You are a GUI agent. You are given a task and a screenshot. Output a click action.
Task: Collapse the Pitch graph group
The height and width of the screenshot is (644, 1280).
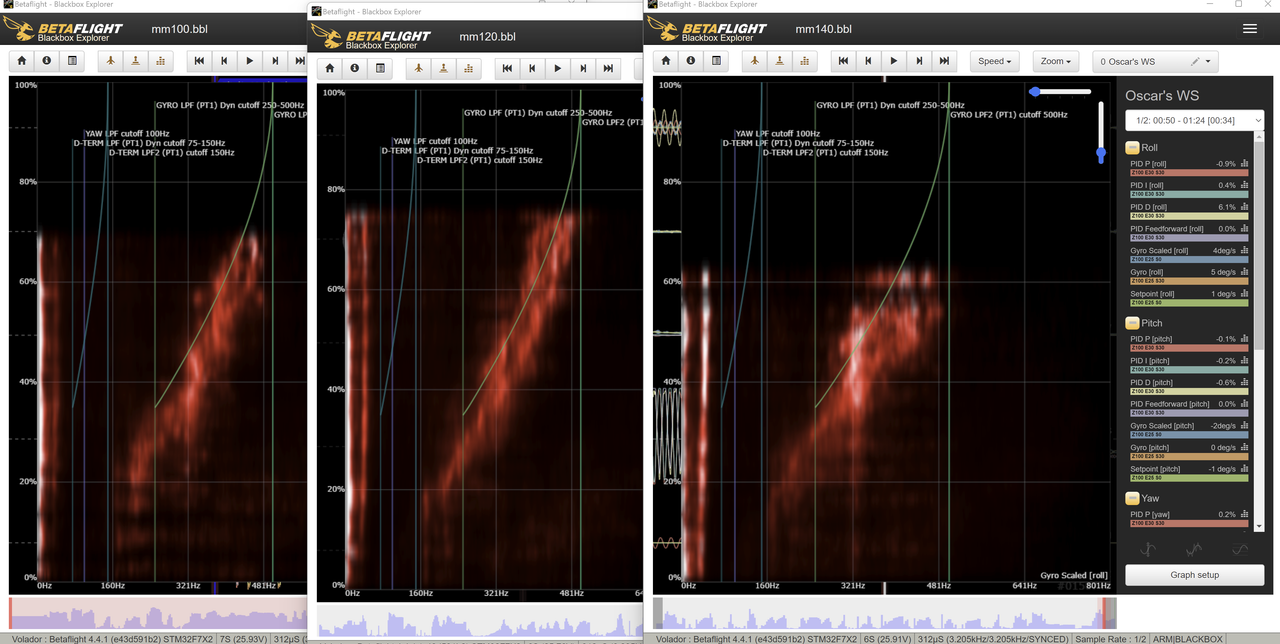pos(1132,323)
